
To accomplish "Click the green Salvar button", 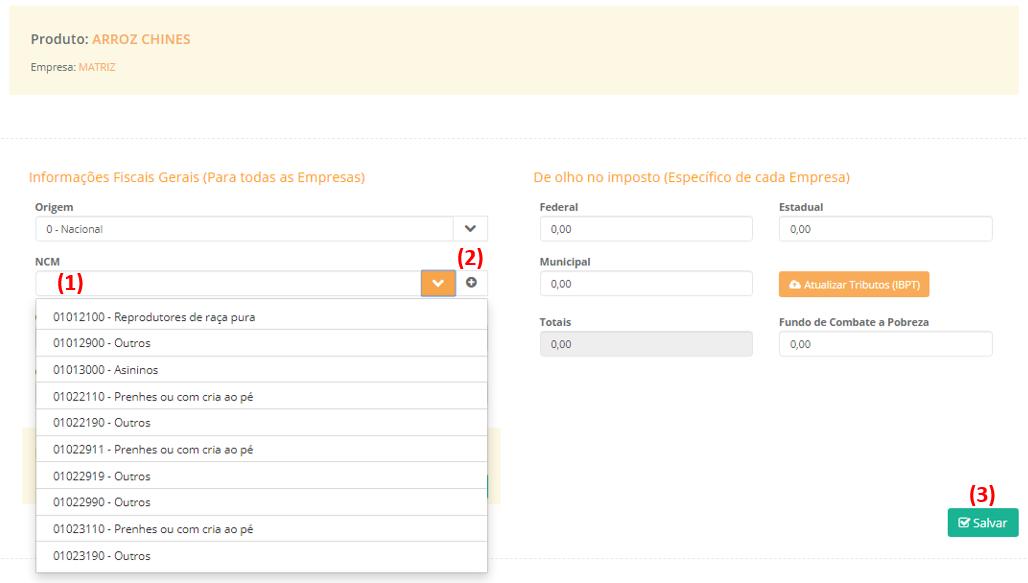I will coord(982,523).
